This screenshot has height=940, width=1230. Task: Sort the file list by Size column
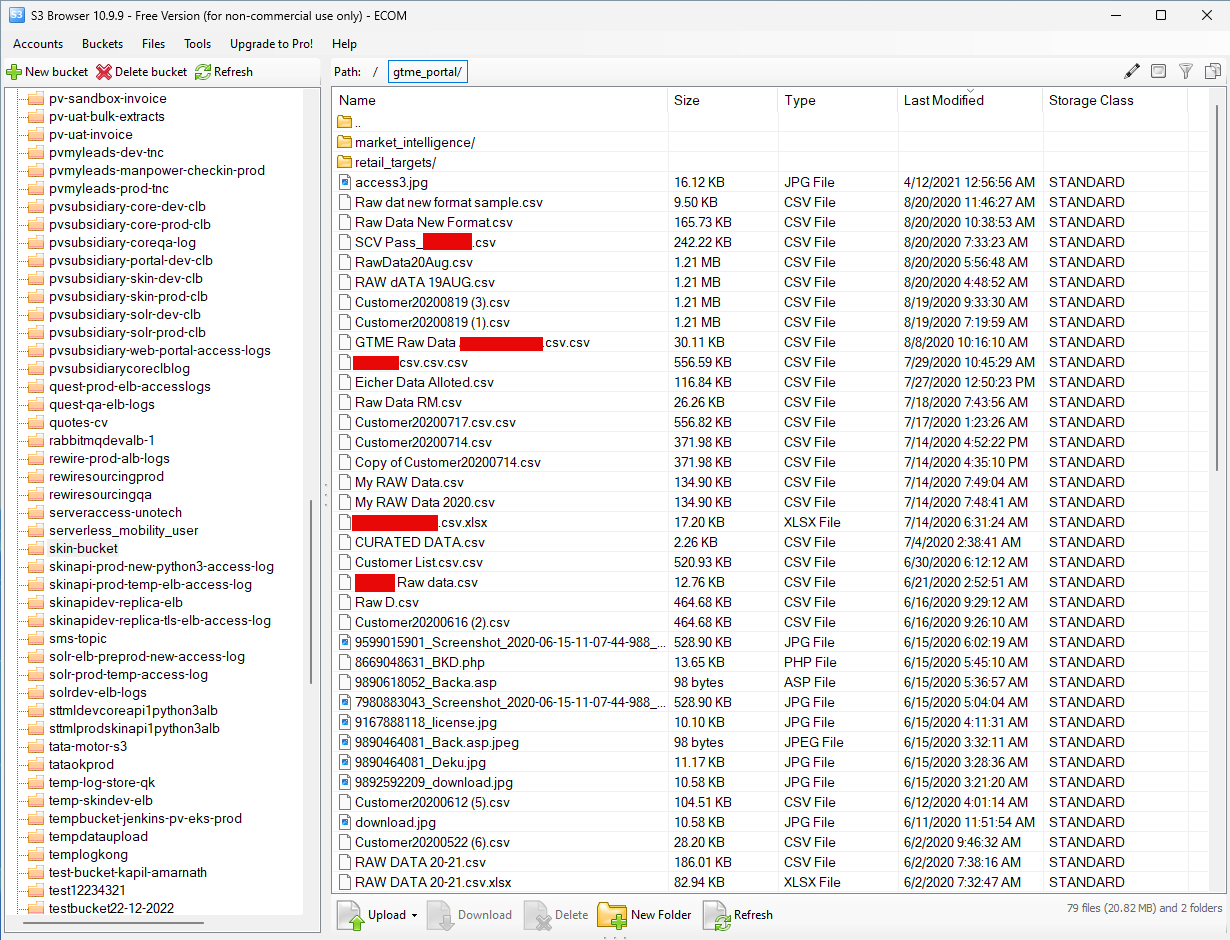687,100
